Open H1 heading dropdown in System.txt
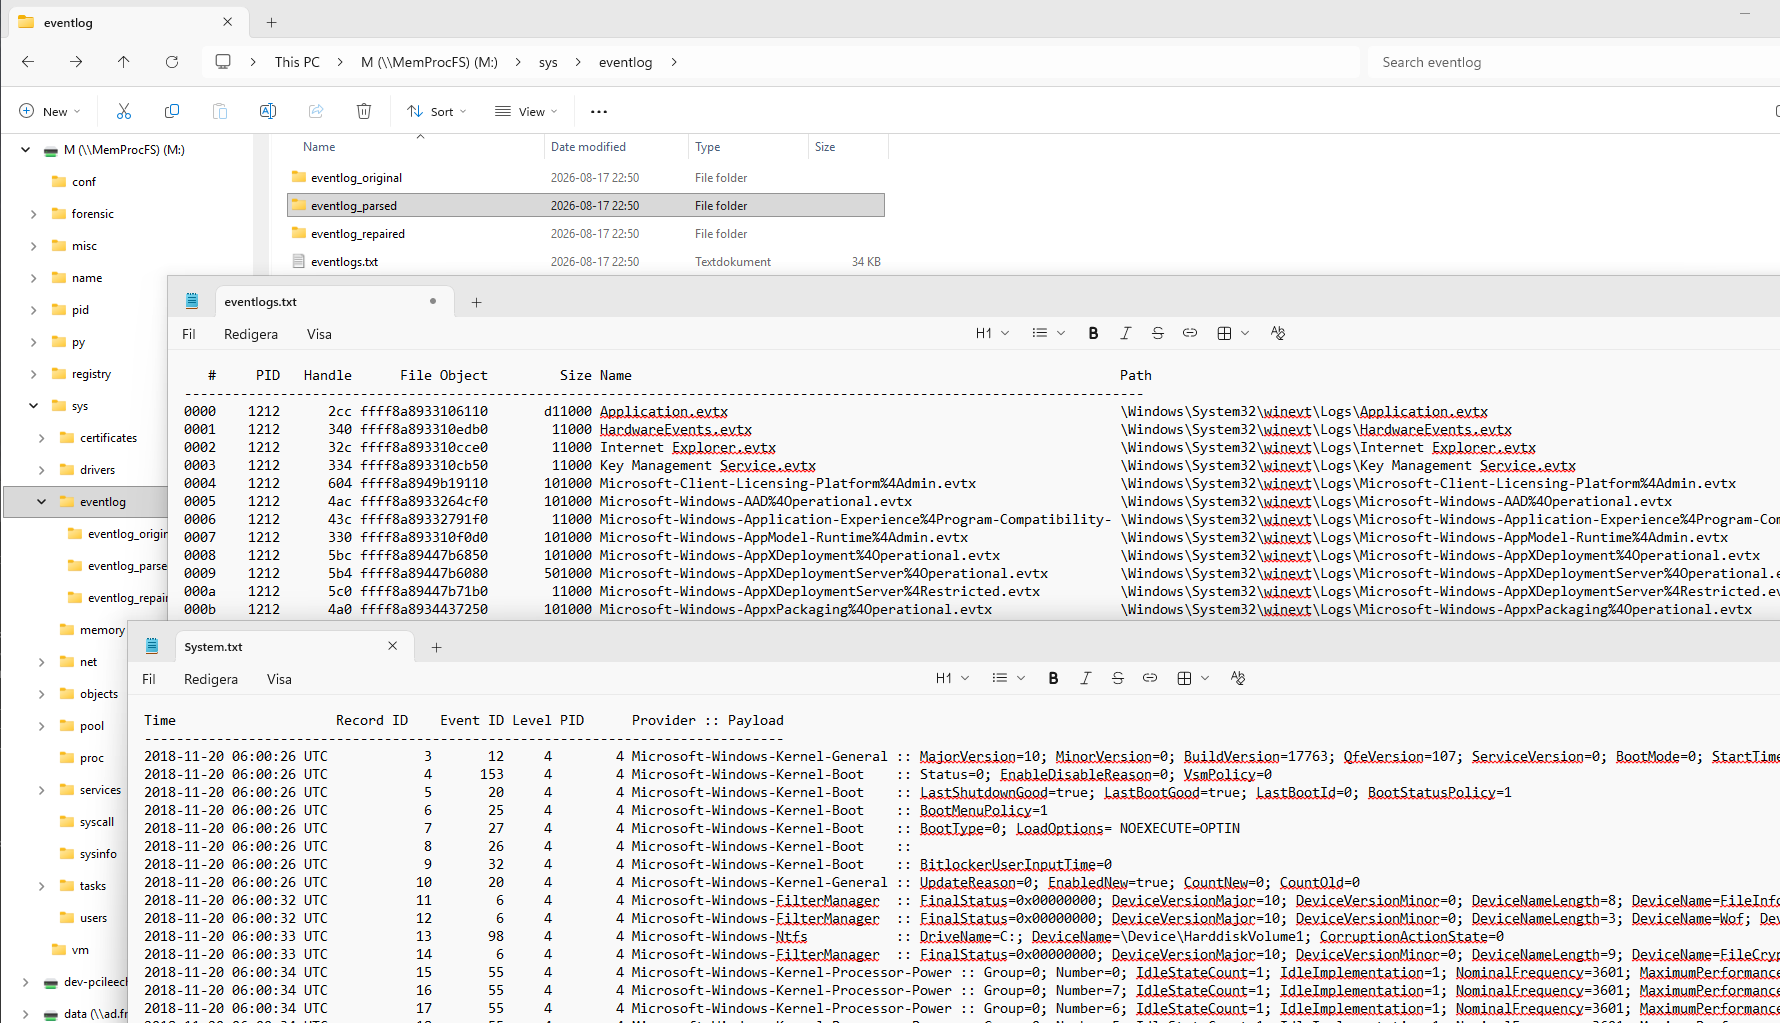 [x=952, y=678]
